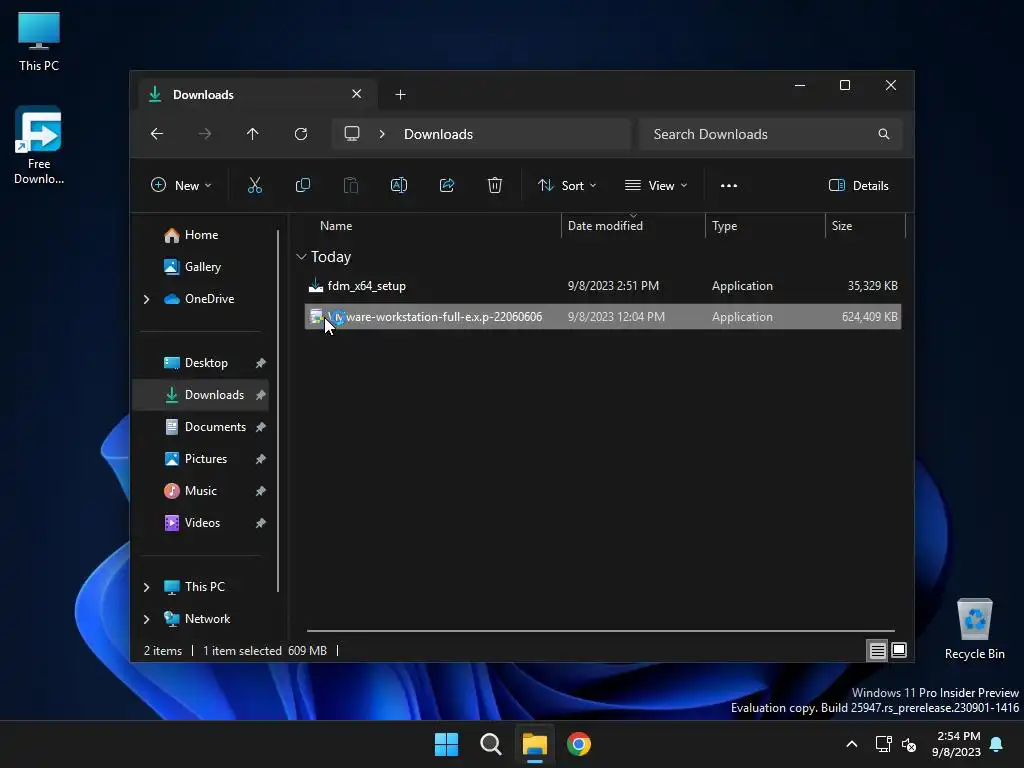Show hidden tray icons chevron
This screenshot has width=1024, height=768.
point(852,744)
